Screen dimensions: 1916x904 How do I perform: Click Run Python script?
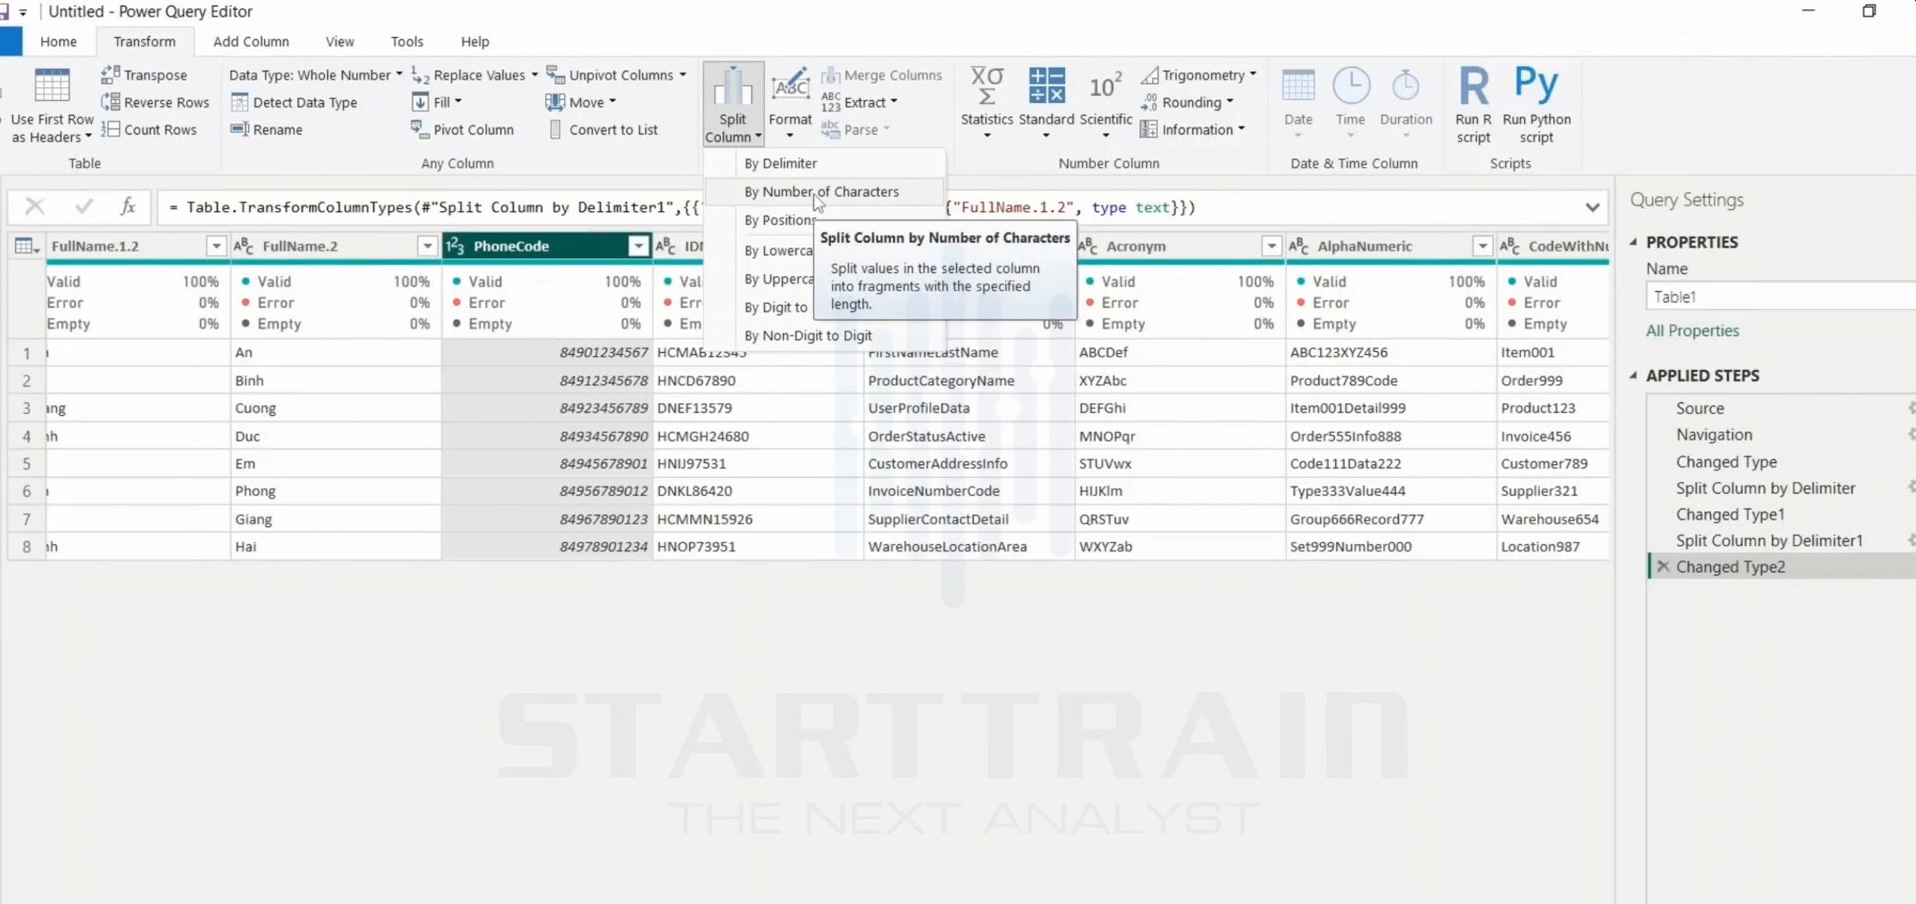point(1536,104)
